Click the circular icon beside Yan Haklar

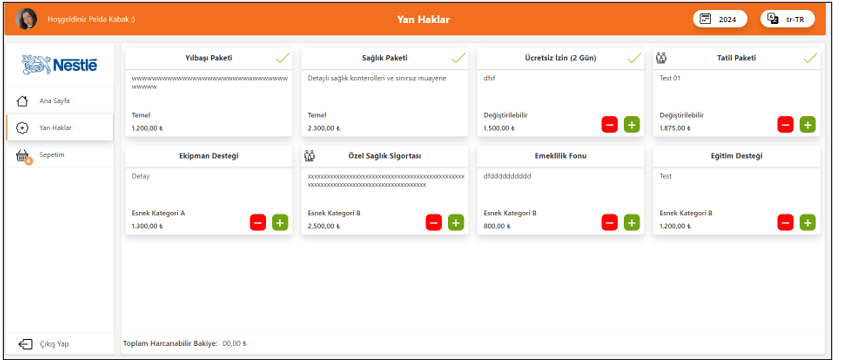pyautogui.click(x=22, y=128)
